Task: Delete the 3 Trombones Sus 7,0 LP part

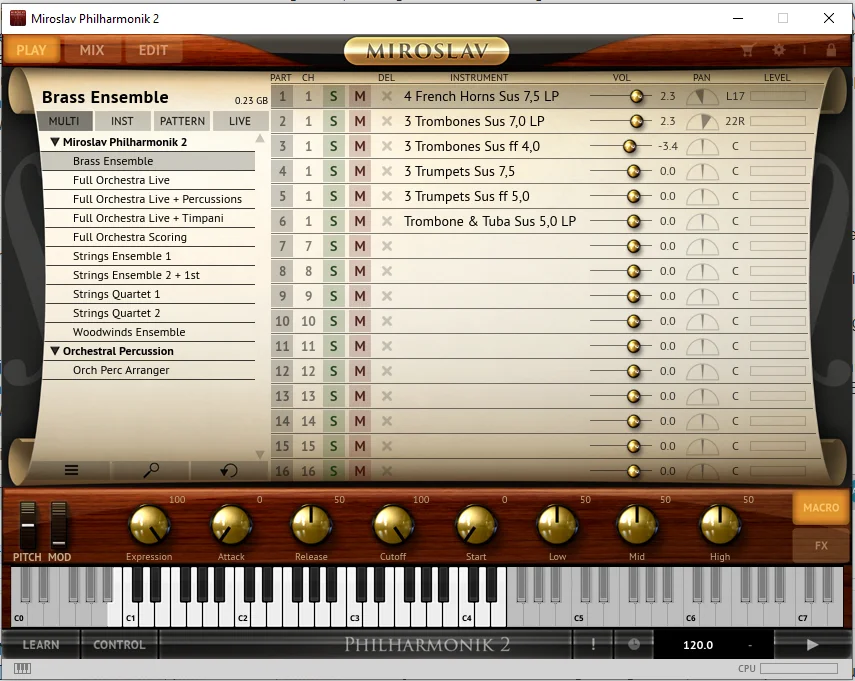Action: pos(387,121)
